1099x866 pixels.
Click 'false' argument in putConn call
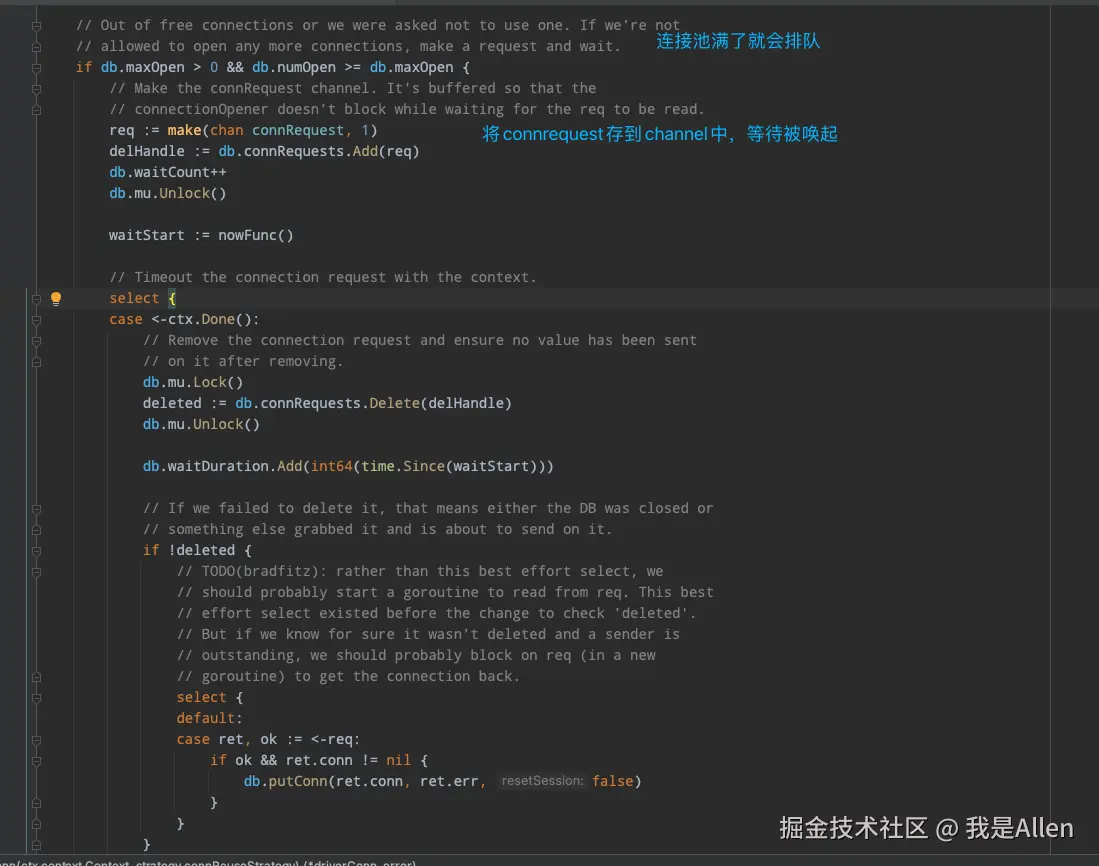point(613,781)
